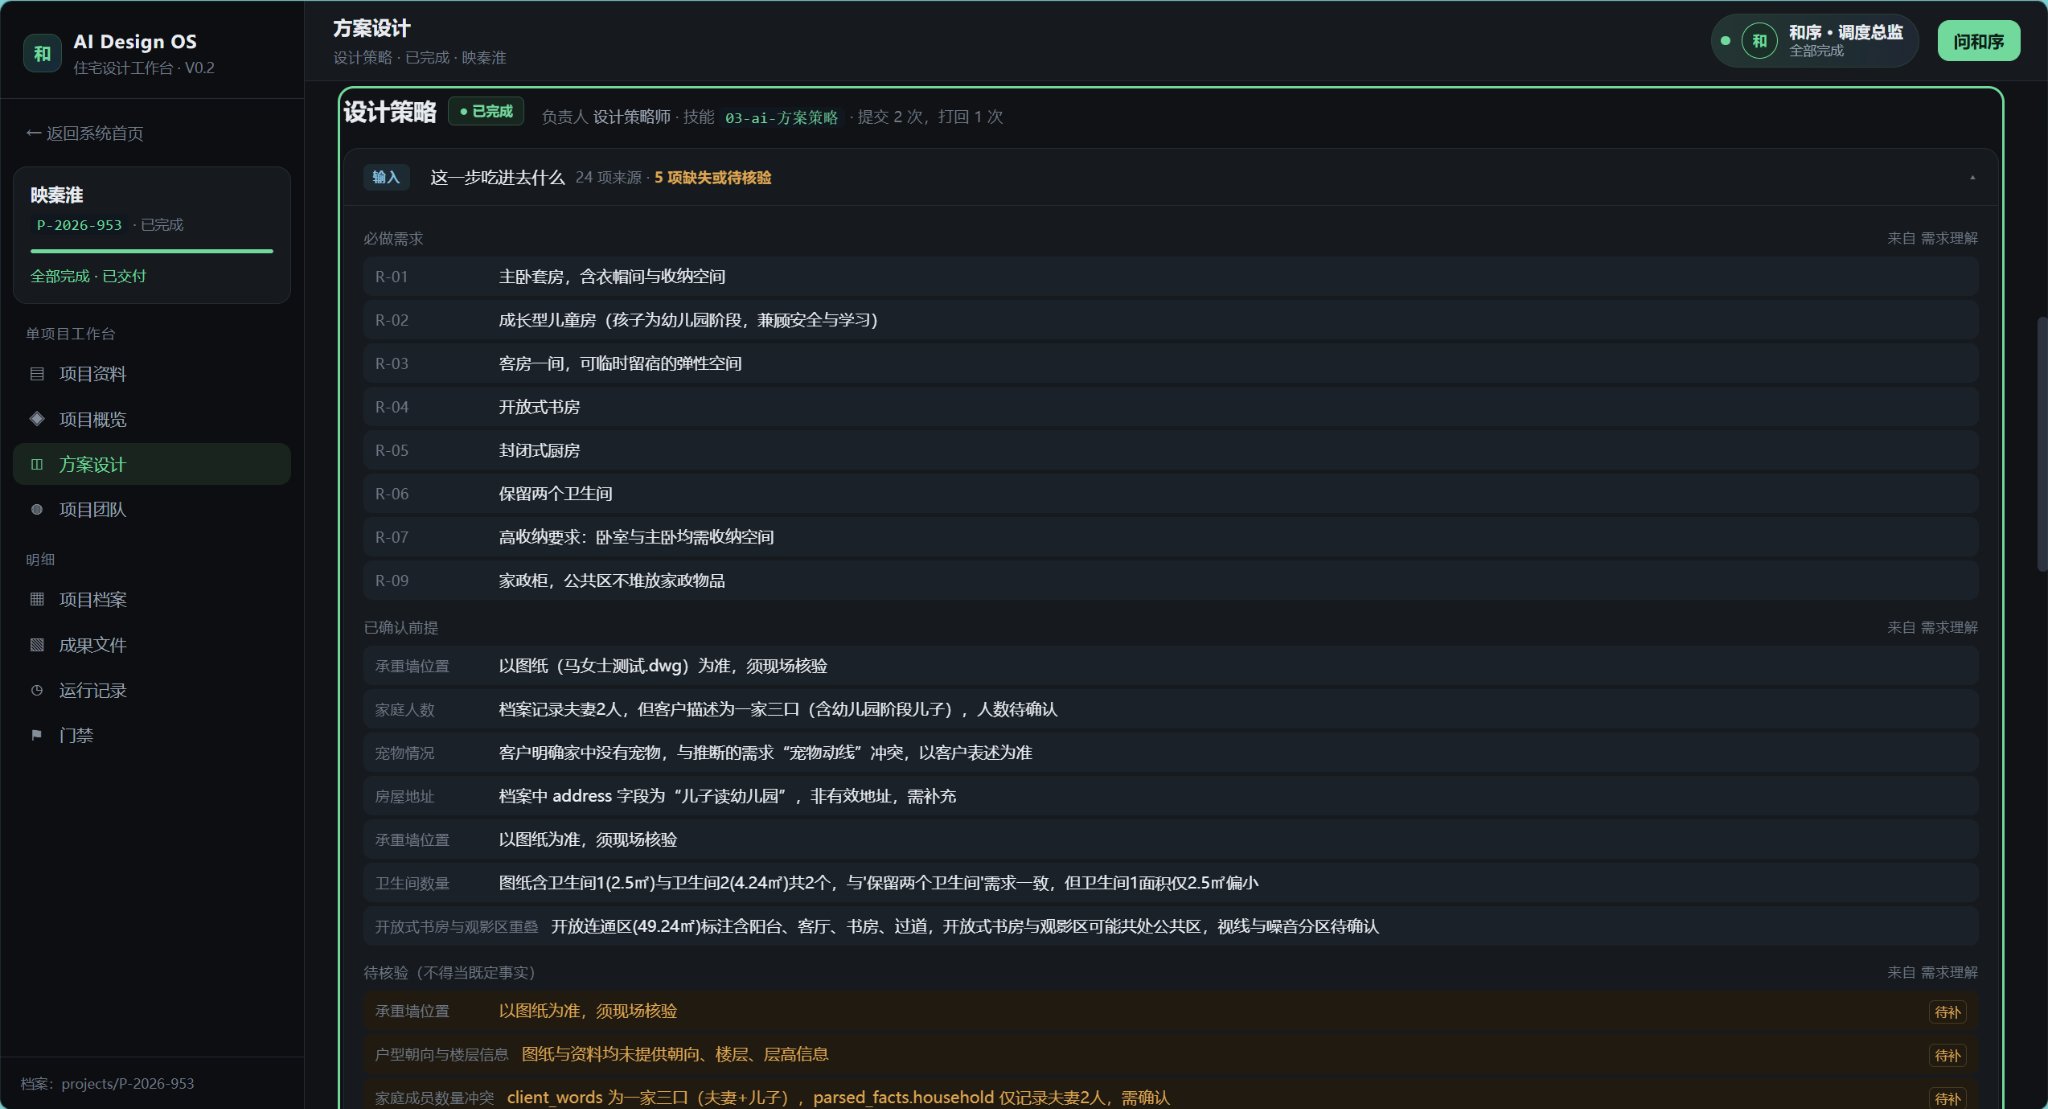Click the 承重墙位置 row mentioning 马女士测试.dwg

pos(1171,666)
